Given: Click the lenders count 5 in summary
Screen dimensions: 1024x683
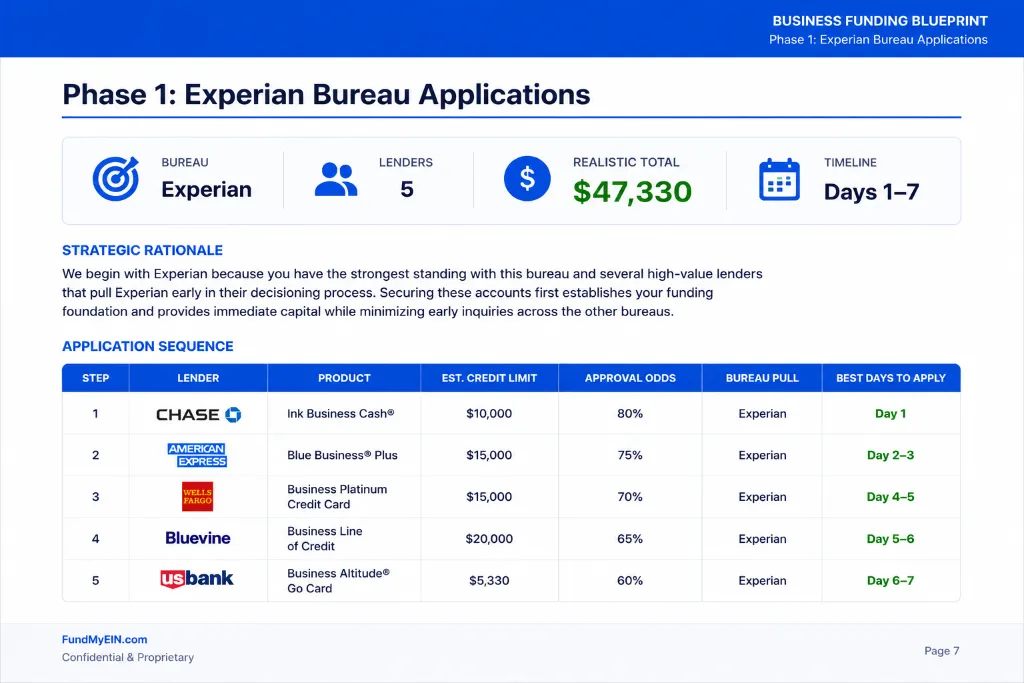Looking at the screenshot, I should point(406,189).
